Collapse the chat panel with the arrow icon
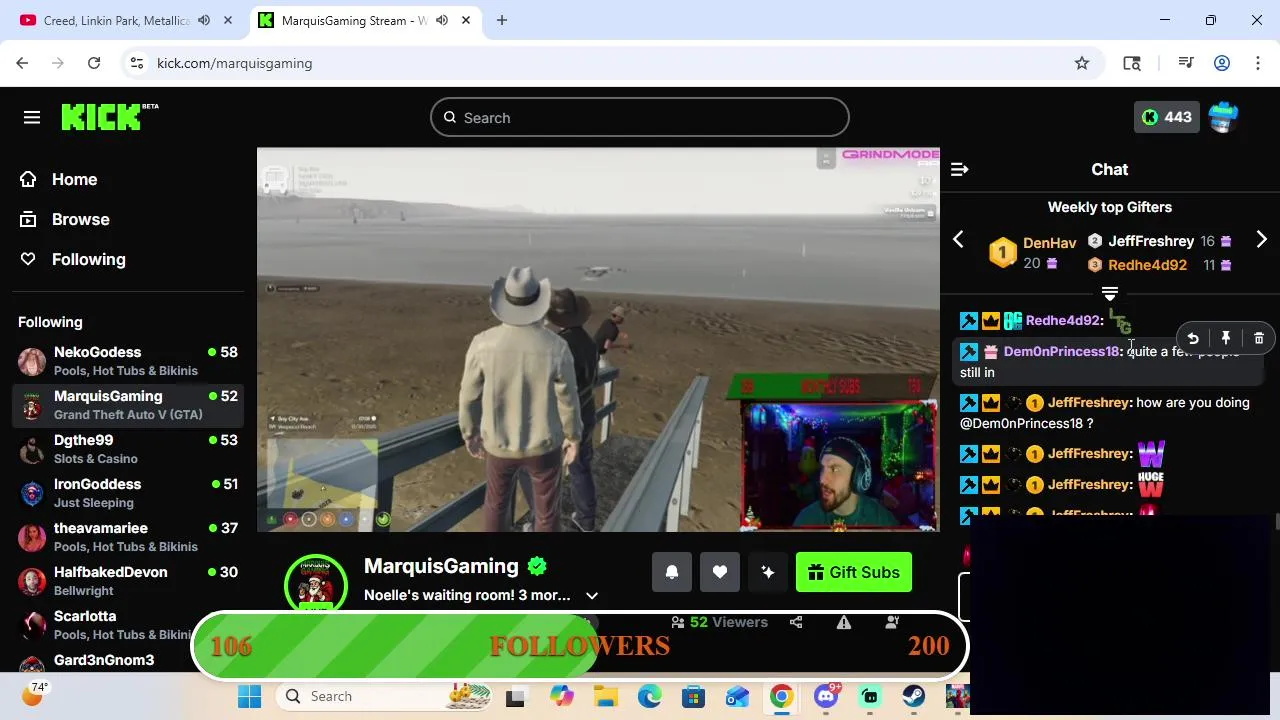Viewport: 1280px width, 720px height. pyautogui.click(x=959, y=170)
